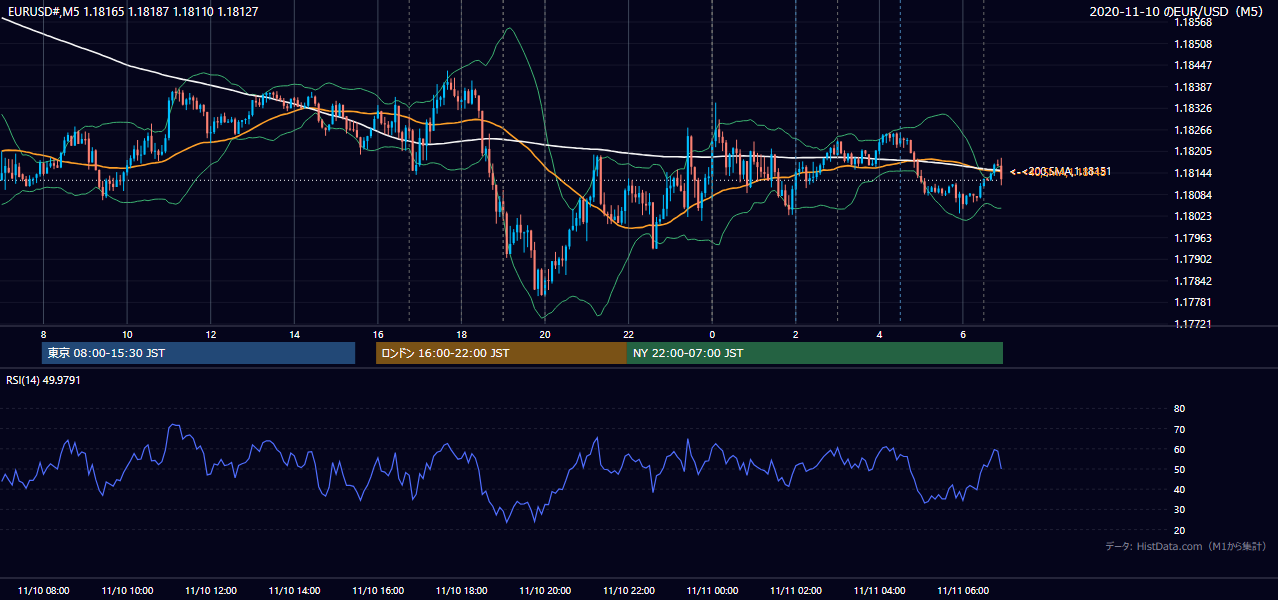1278x600 pixels.
Task: Click RSI scale value 50
Action: (1179, 469)
